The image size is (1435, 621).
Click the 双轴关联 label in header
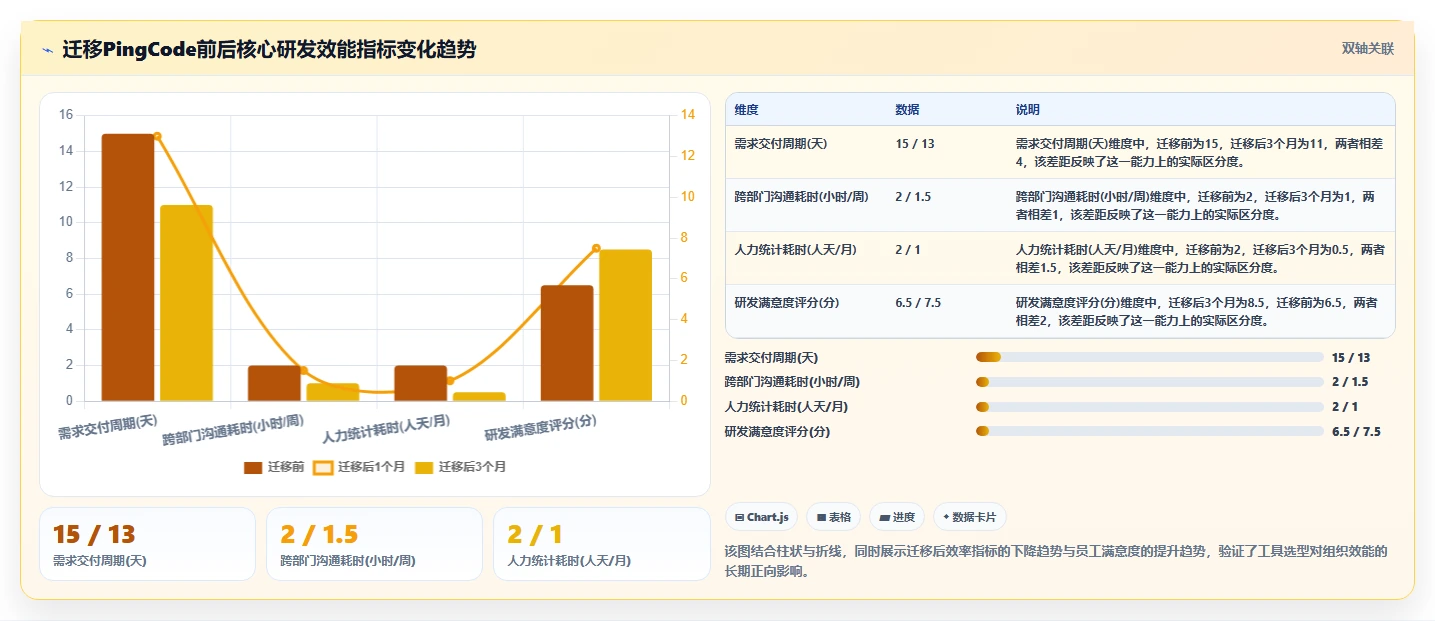1367,48
